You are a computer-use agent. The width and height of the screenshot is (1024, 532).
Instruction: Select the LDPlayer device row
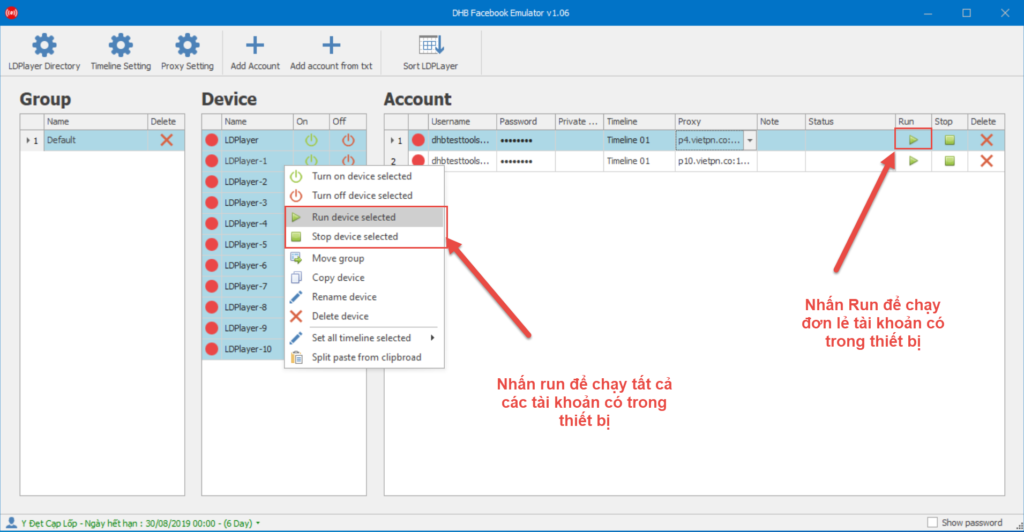point(284,140)
